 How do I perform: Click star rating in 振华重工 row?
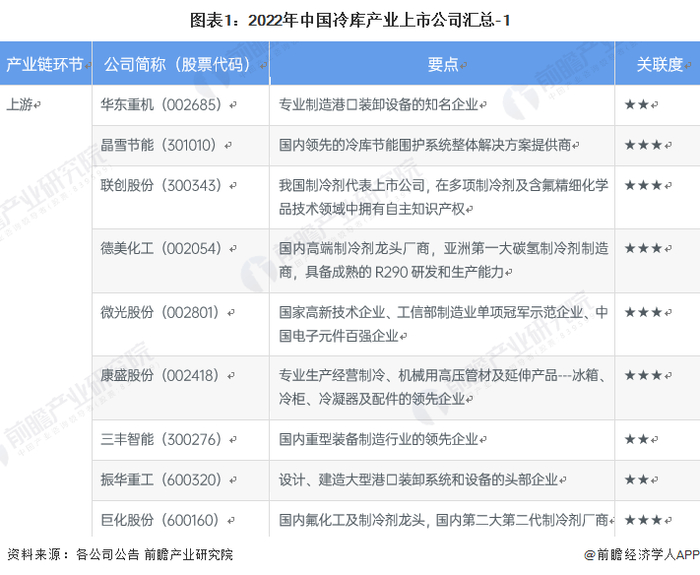tap(637, 480)
